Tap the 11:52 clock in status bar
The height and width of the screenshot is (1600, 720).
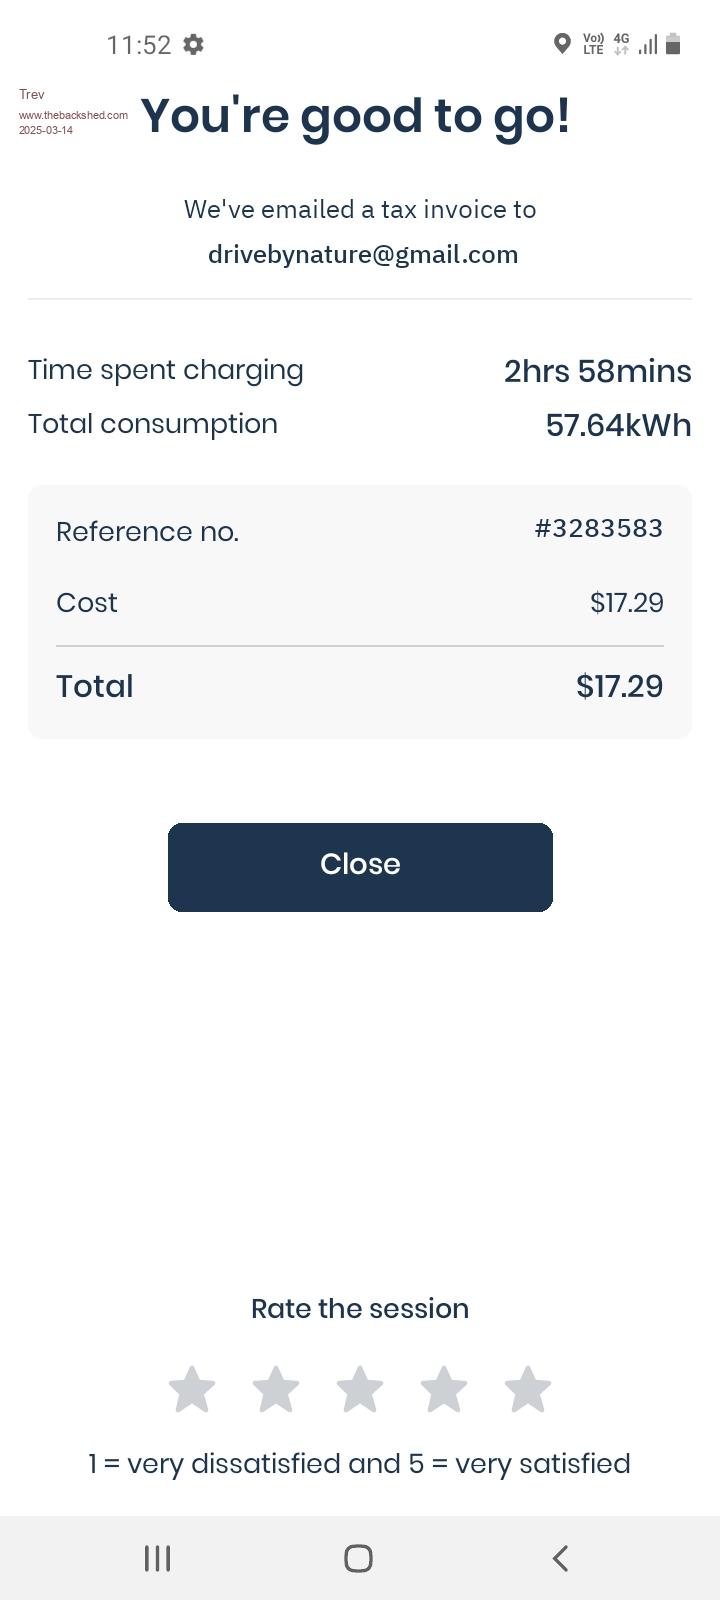[x=139, y=45]
